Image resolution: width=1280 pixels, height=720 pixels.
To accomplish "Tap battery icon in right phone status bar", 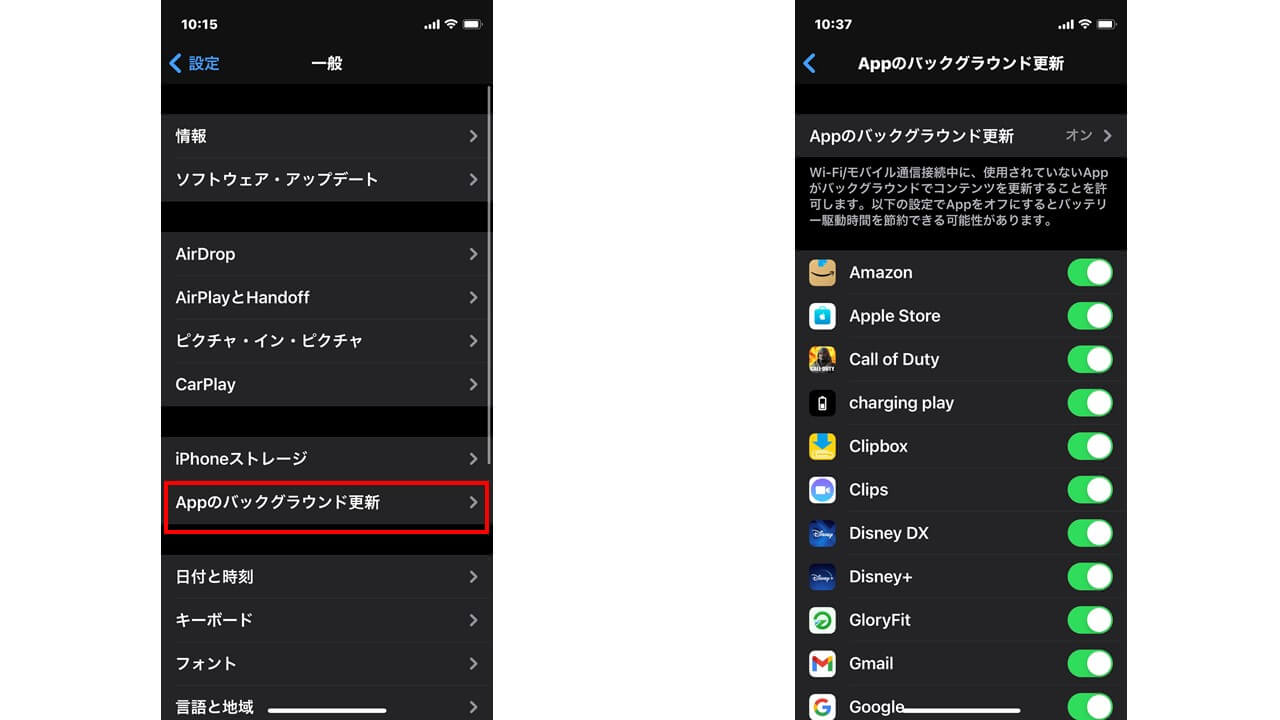I will pos(1106,24).
